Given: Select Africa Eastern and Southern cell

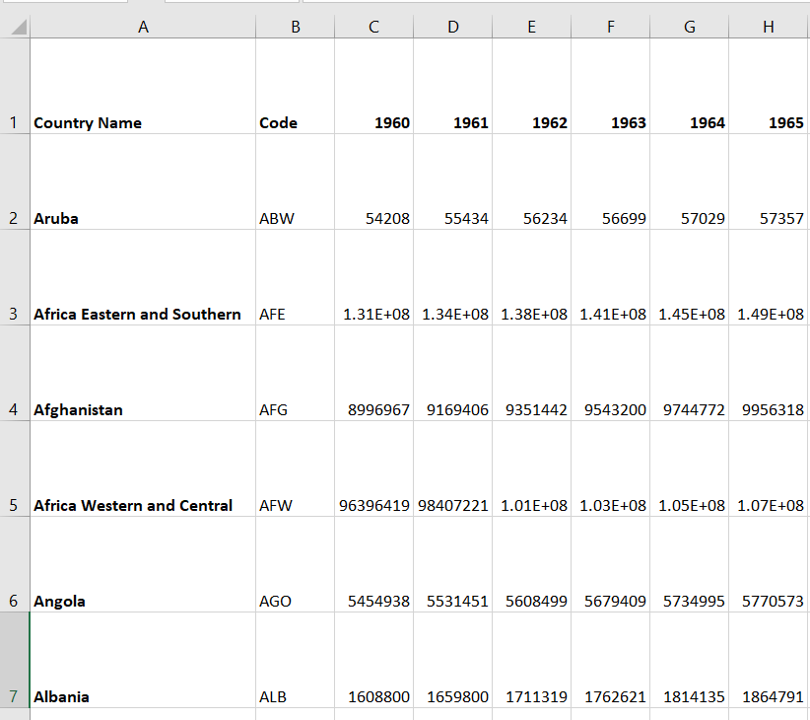Looking at the screenshot, I should click(143, 277).
